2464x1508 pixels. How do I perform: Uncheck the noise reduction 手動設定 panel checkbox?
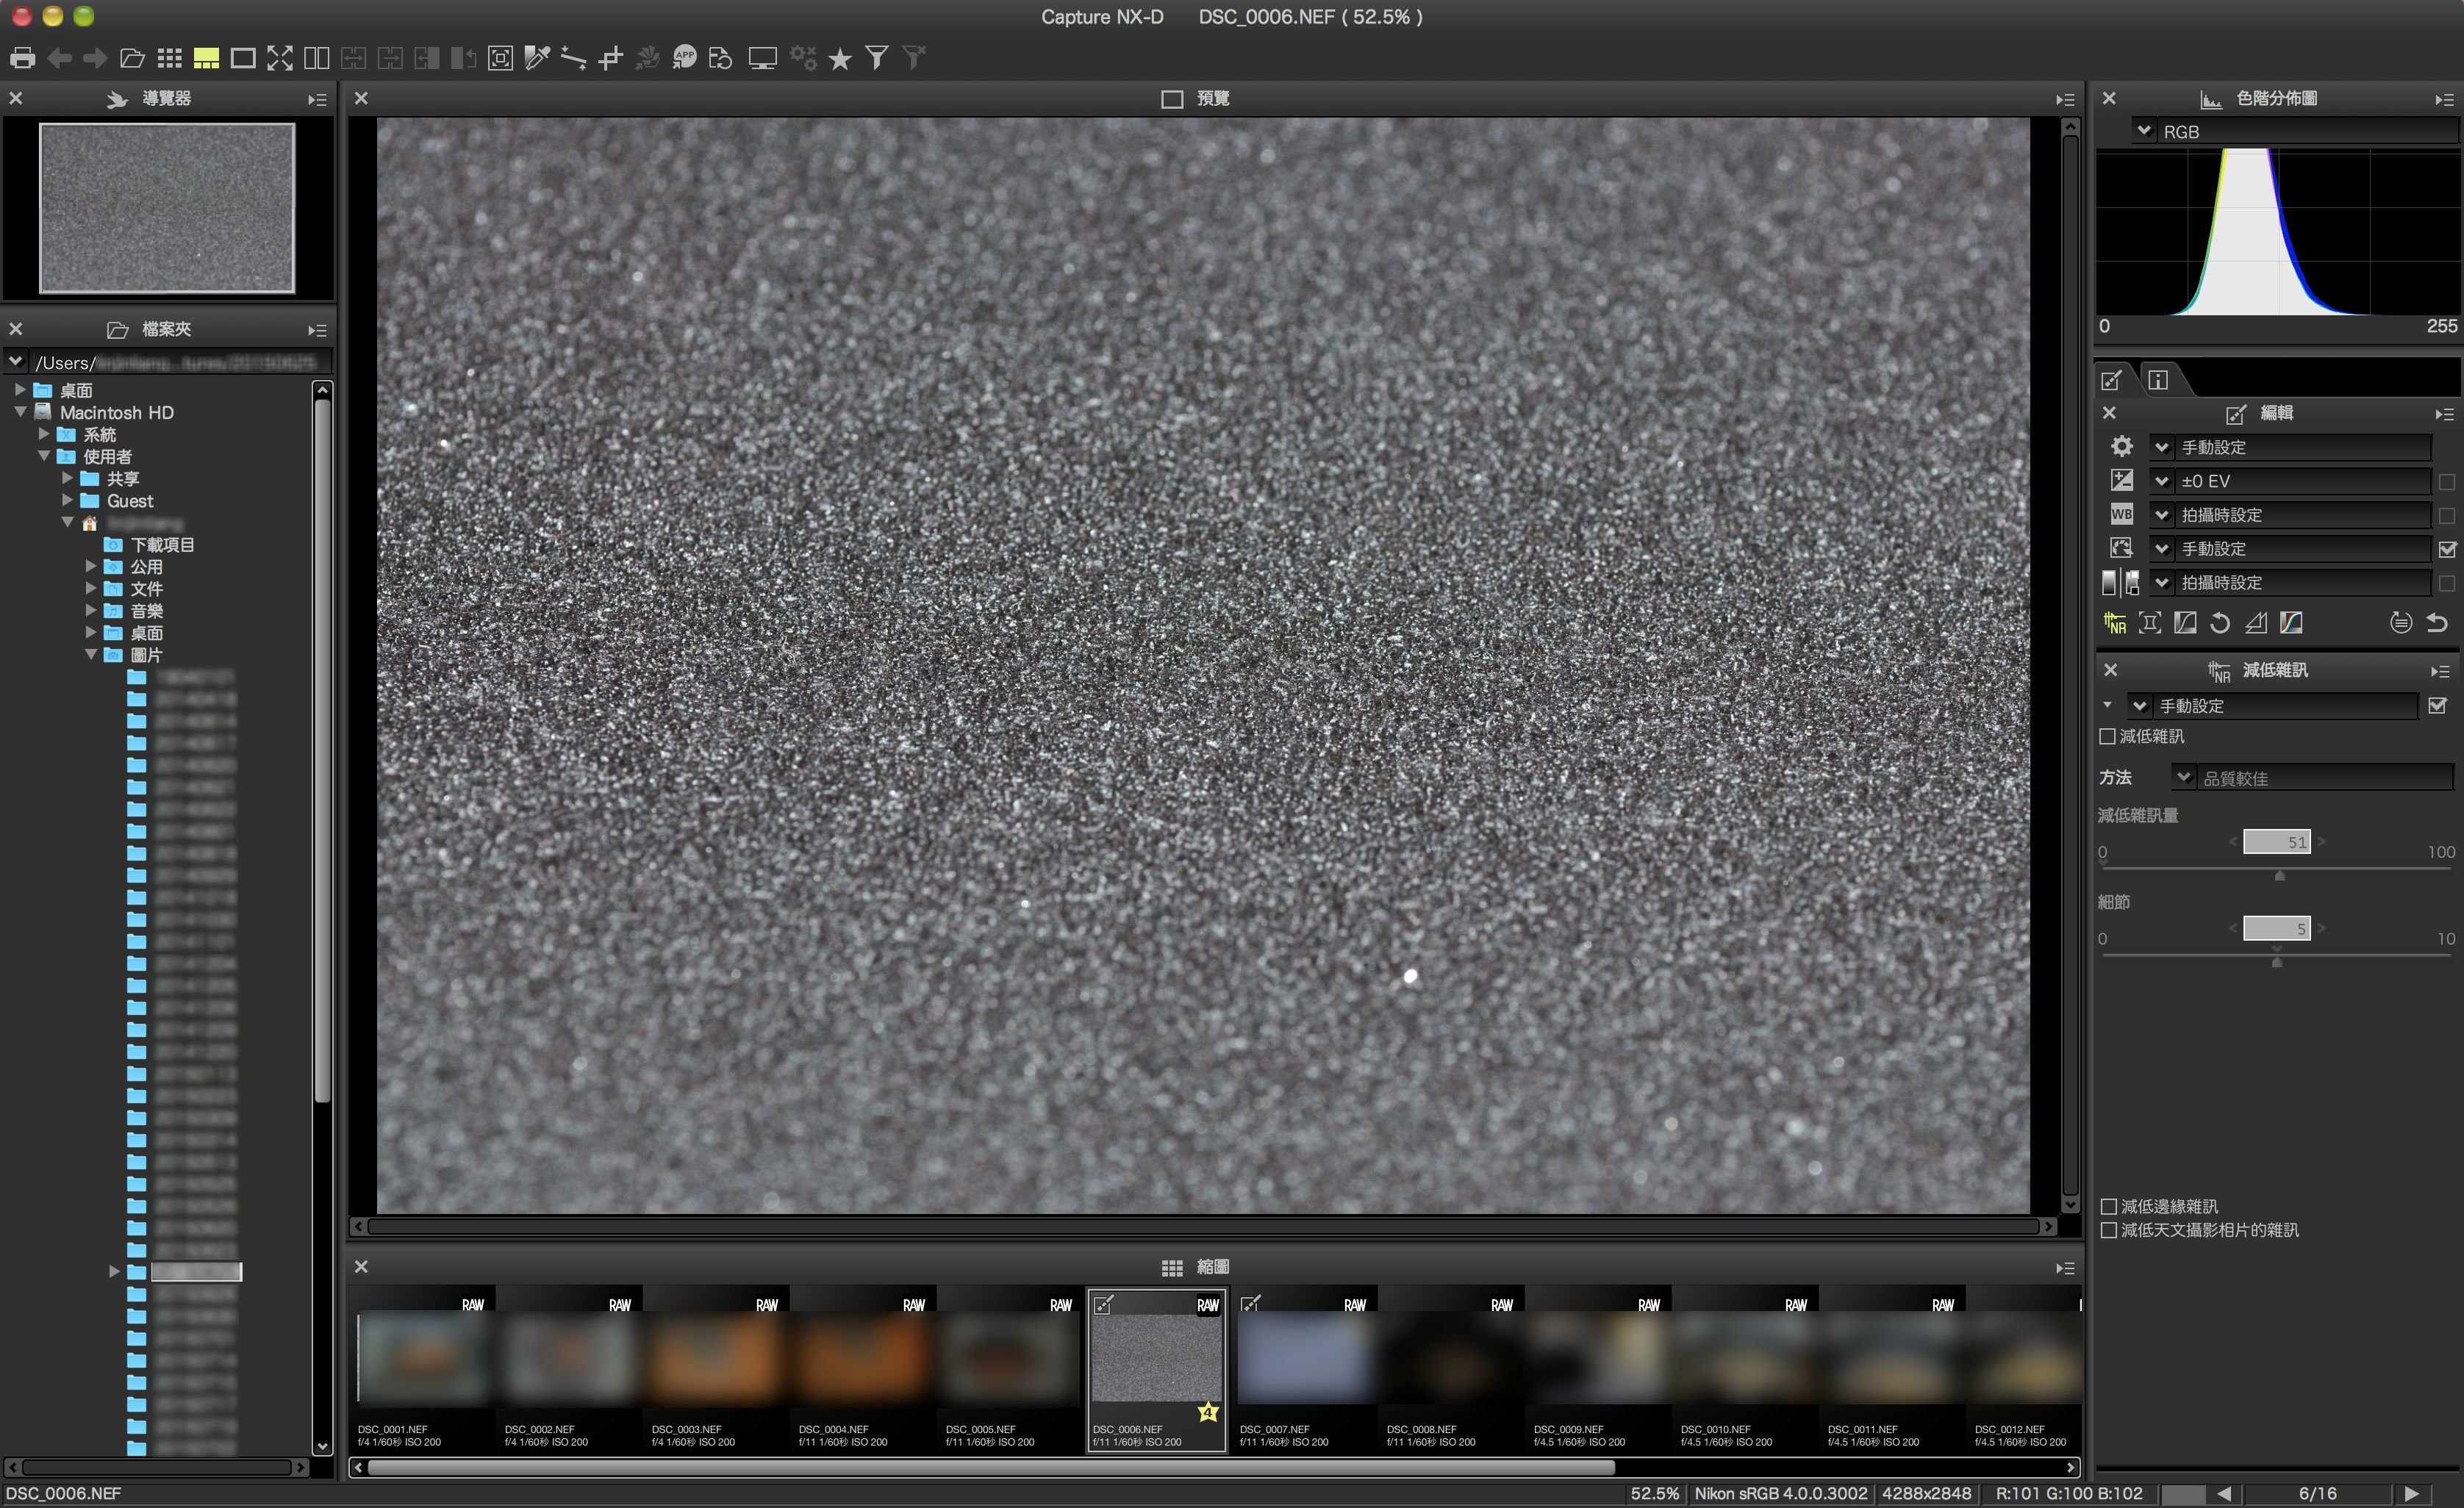point(2437,706)
